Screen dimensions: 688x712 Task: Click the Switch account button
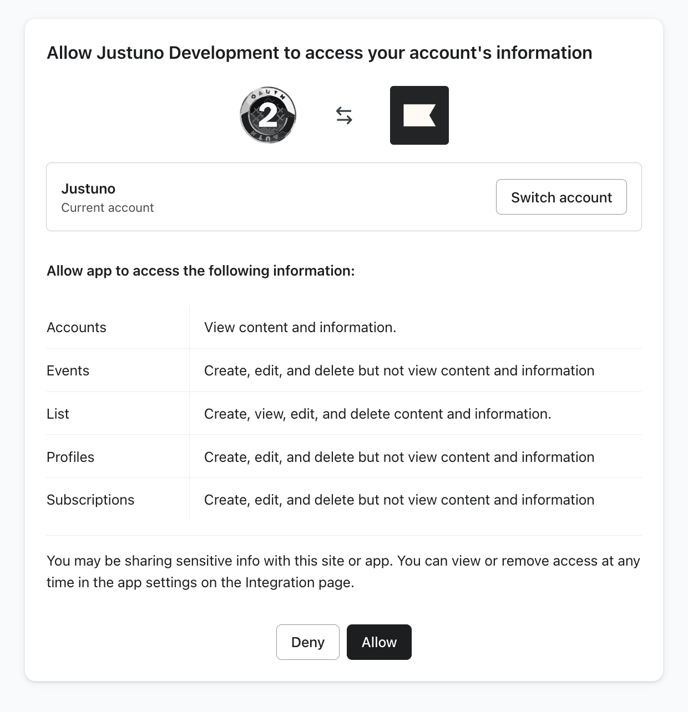point(561,197)
